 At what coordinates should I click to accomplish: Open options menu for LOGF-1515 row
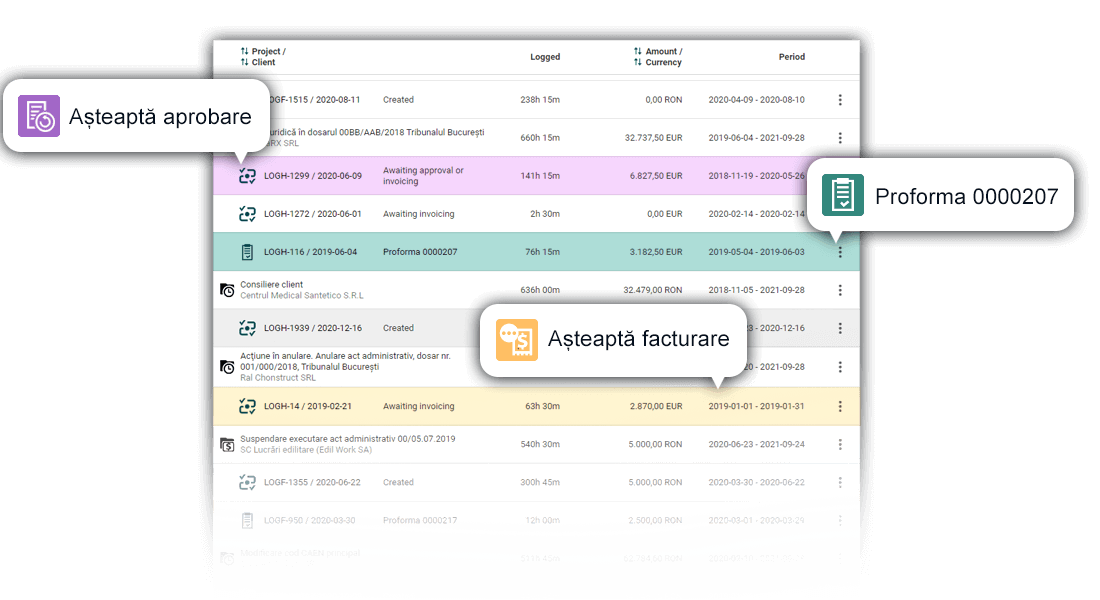[x=840, y=100]
